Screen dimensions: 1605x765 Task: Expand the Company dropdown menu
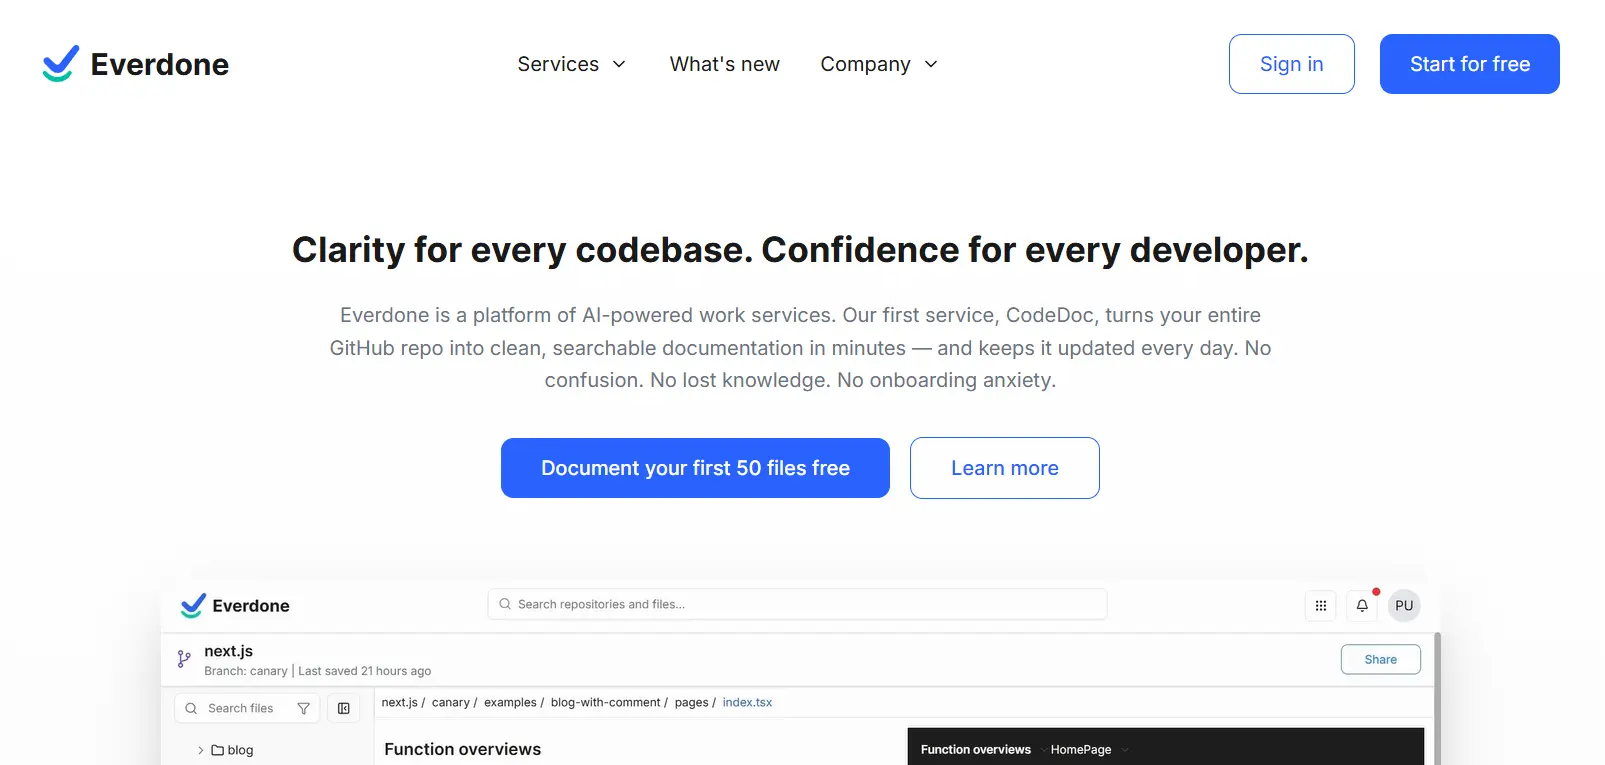[x=878, y=64]
